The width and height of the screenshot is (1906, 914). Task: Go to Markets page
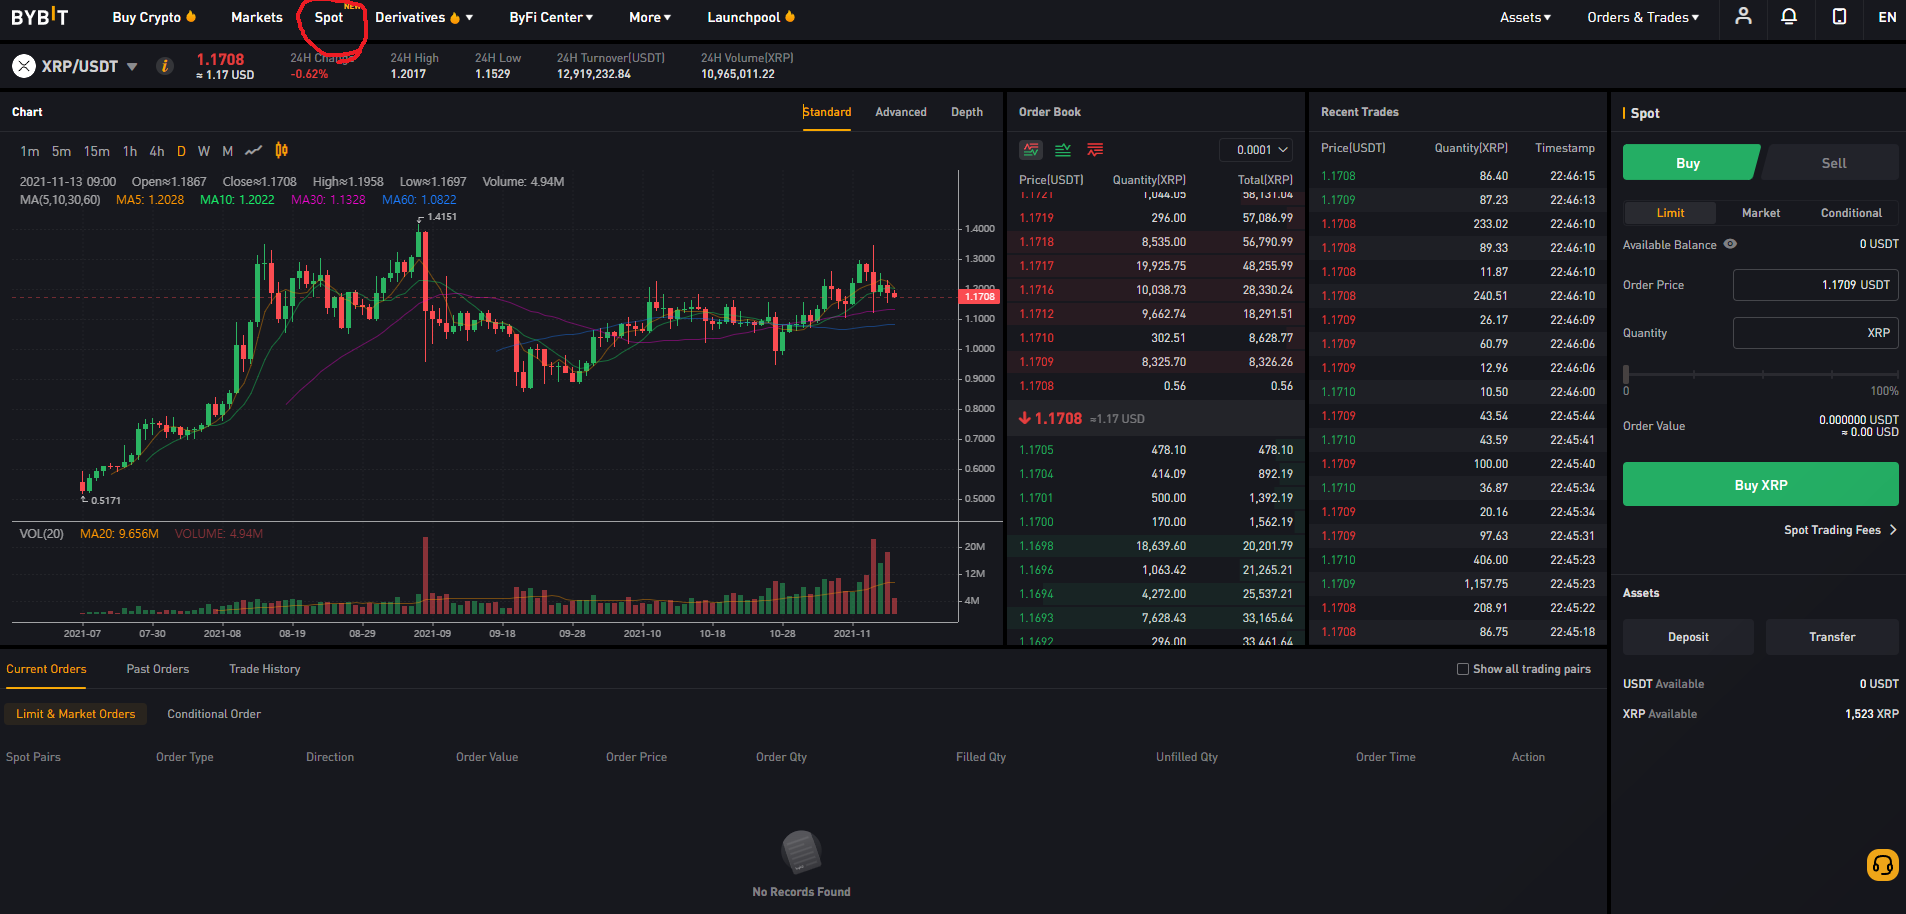257,17
